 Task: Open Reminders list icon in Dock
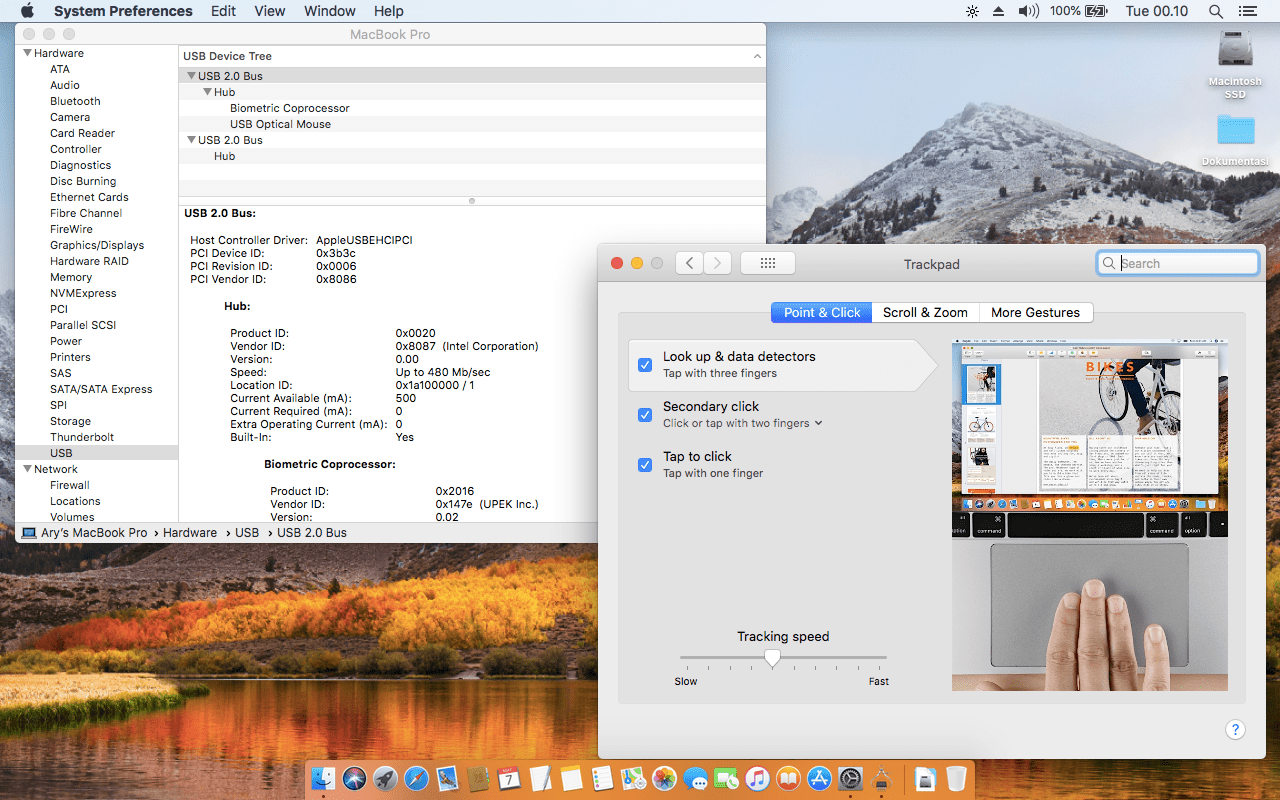coord(602,778)
